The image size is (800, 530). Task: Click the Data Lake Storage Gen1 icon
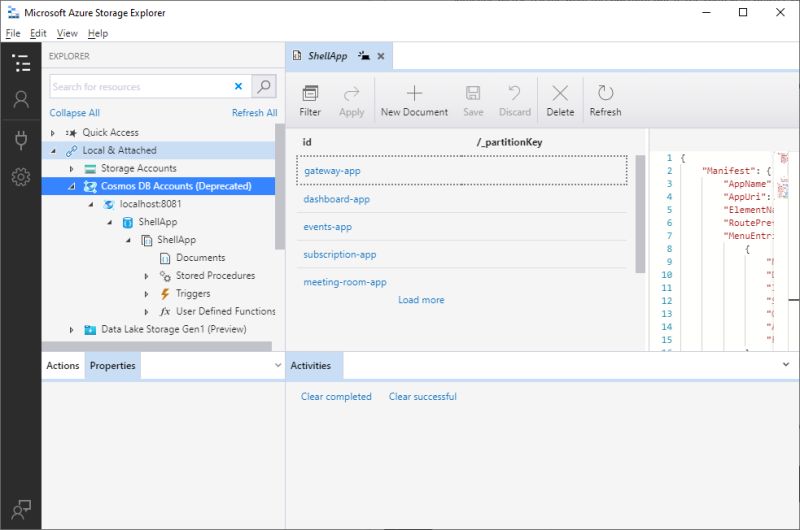(90, 330)
